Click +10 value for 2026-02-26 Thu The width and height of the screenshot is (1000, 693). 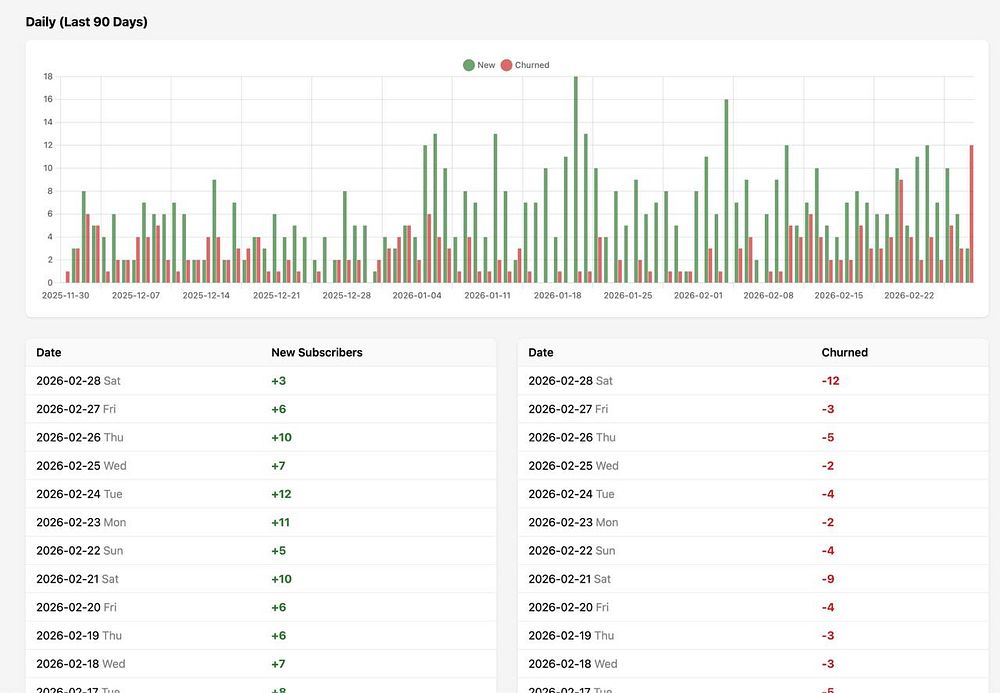coord(281,437)
